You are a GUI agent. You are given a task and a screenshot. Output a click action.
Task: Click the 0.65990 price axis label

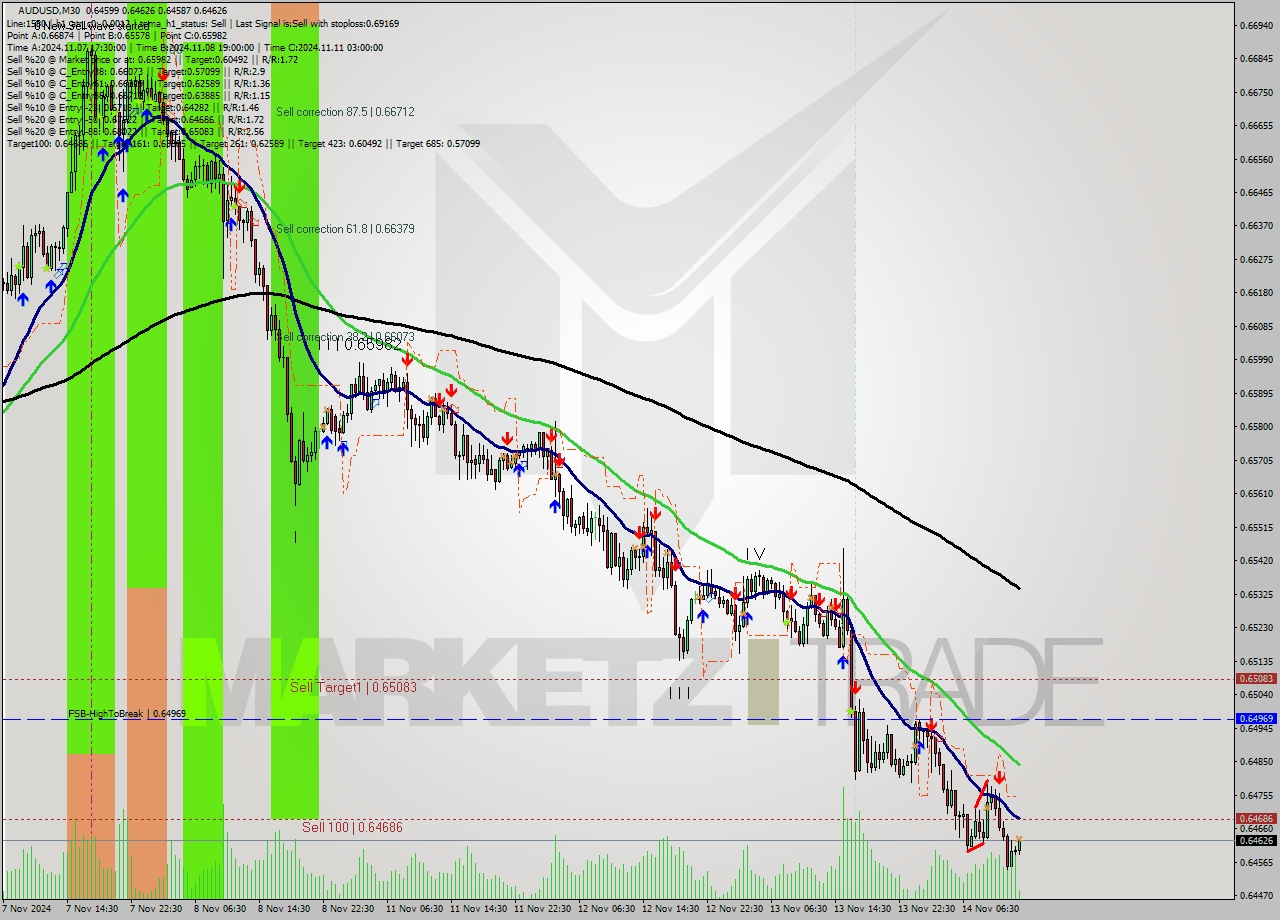[1256, 360]
